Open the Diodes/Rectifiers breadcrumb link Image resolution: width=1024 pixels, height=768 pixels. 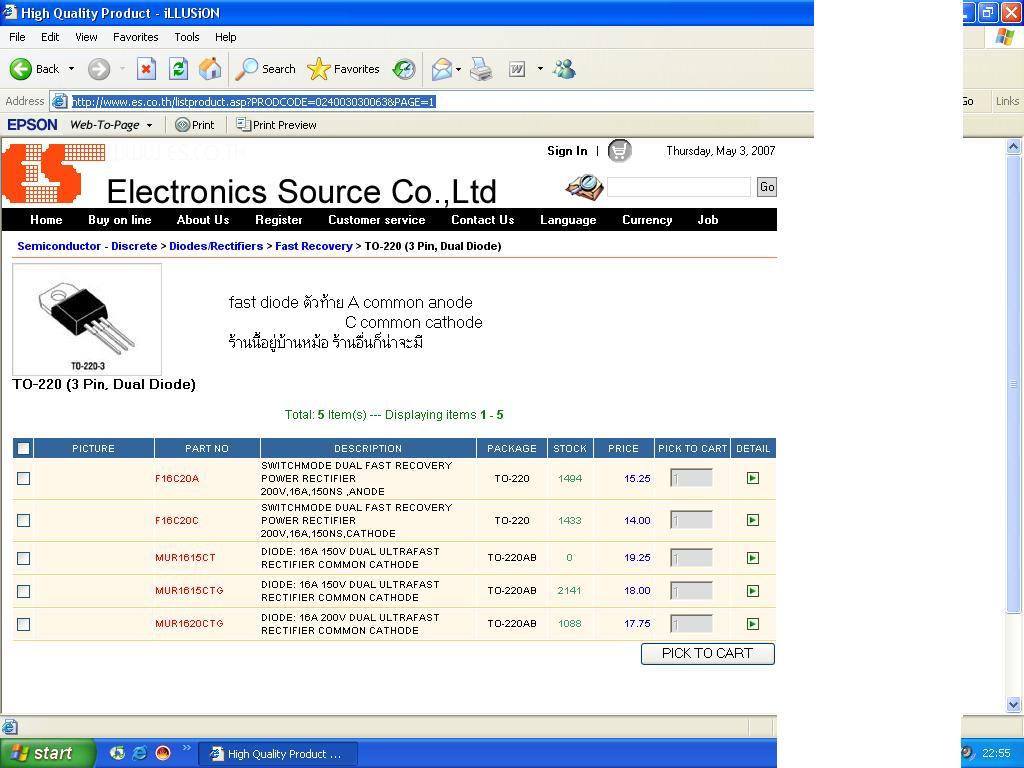(x=216, y=246)
